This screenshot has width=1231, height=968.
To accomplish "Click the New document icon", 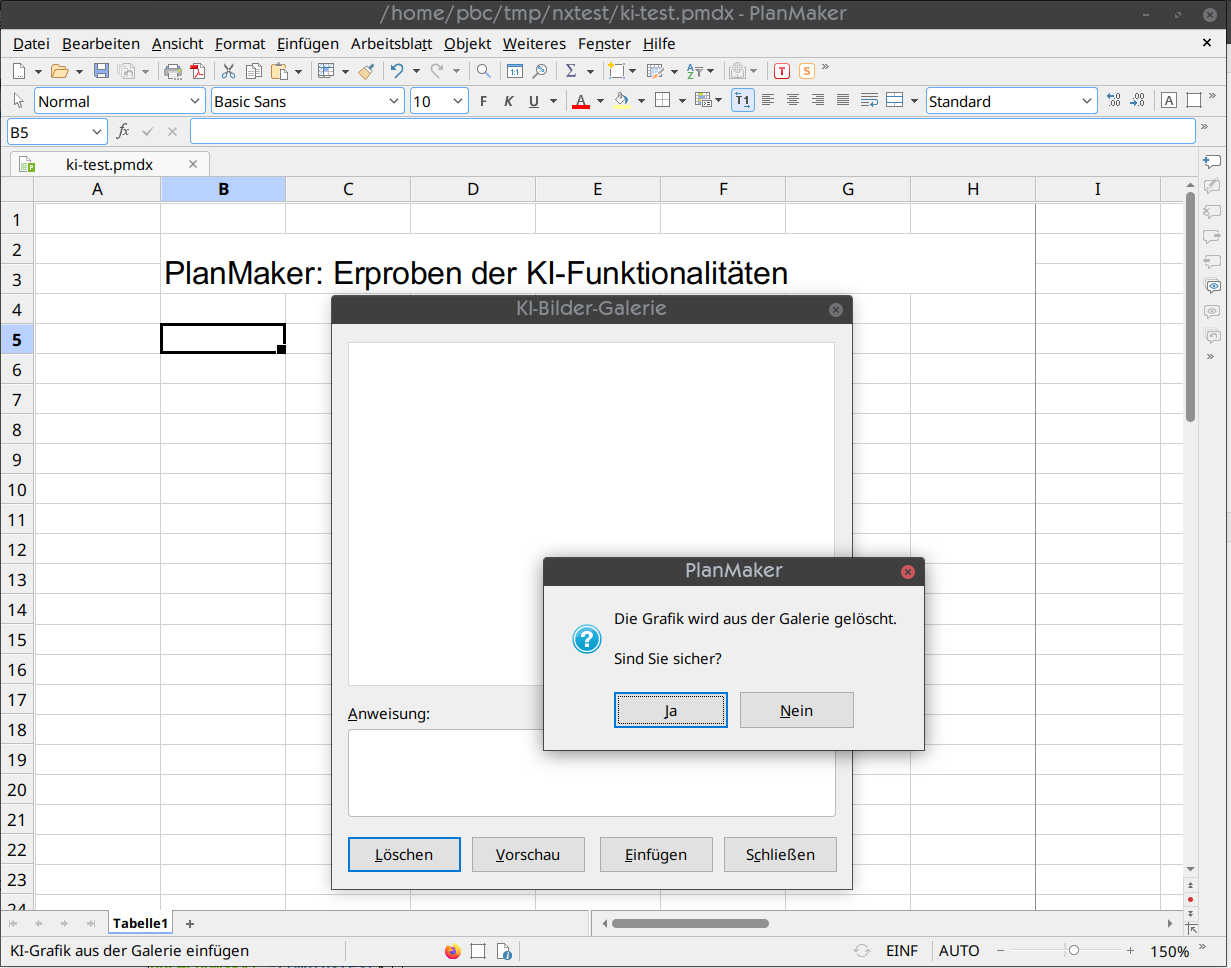I will 18,71.
